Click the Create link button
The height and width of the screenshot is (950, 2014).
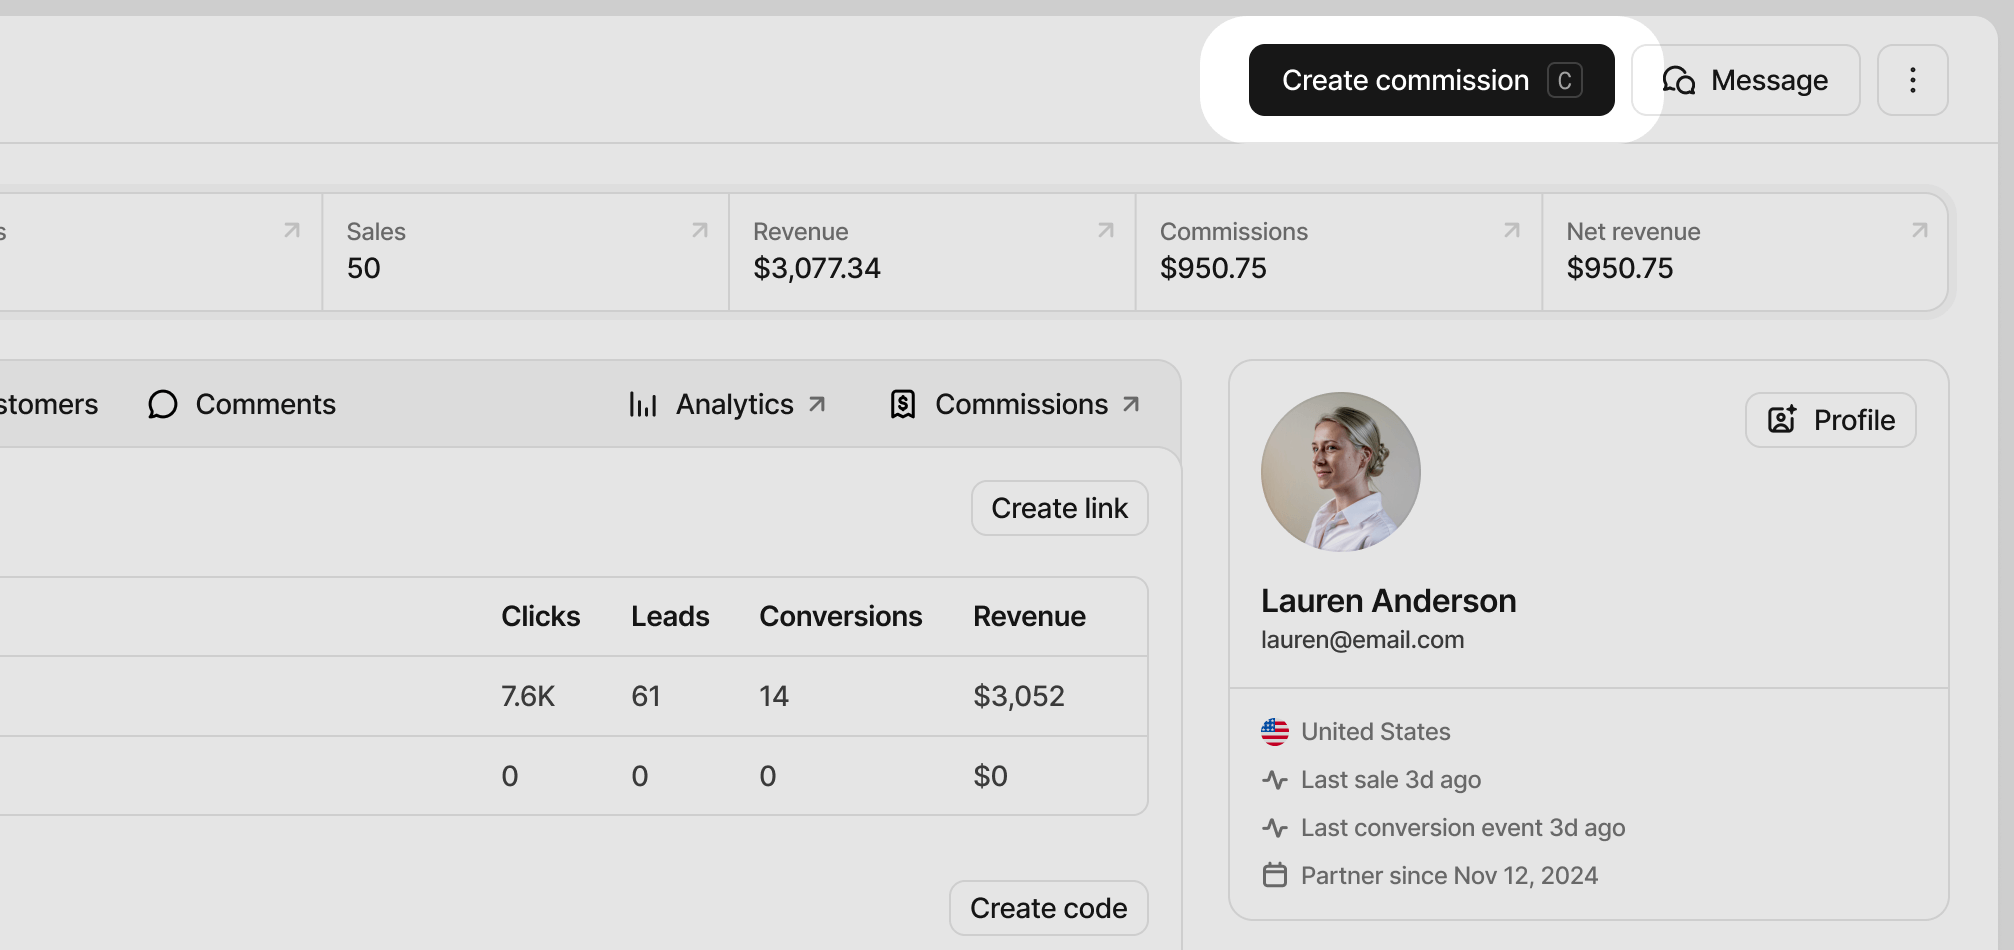point(1060,508)
